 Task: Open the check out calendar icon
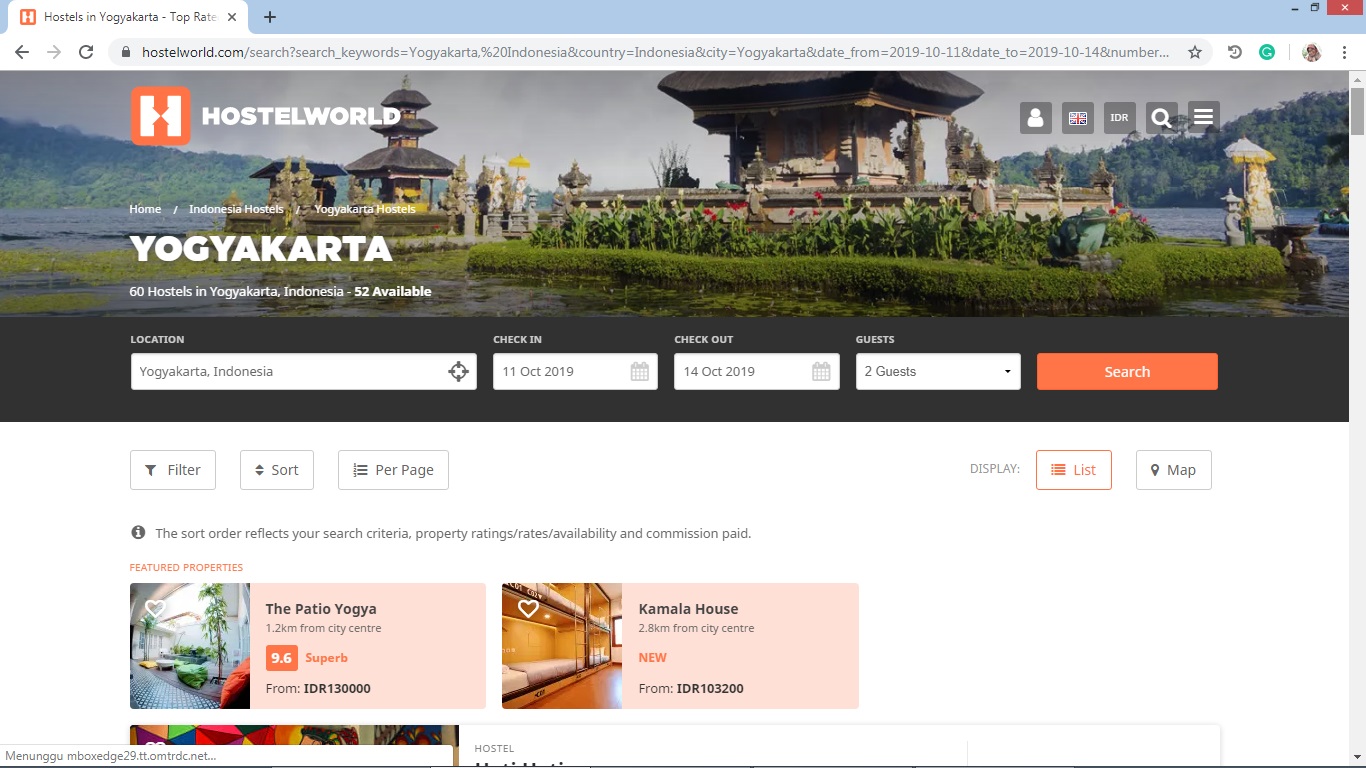821,372
